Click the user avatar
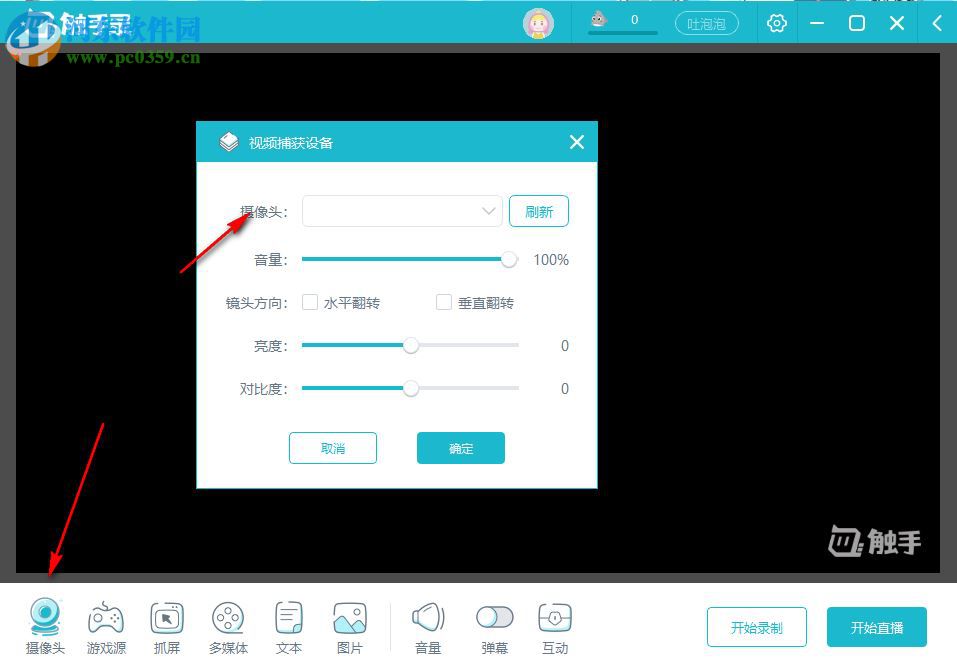Image resolution: width=957 pixels, height=670 pixels. pos(538,23)
